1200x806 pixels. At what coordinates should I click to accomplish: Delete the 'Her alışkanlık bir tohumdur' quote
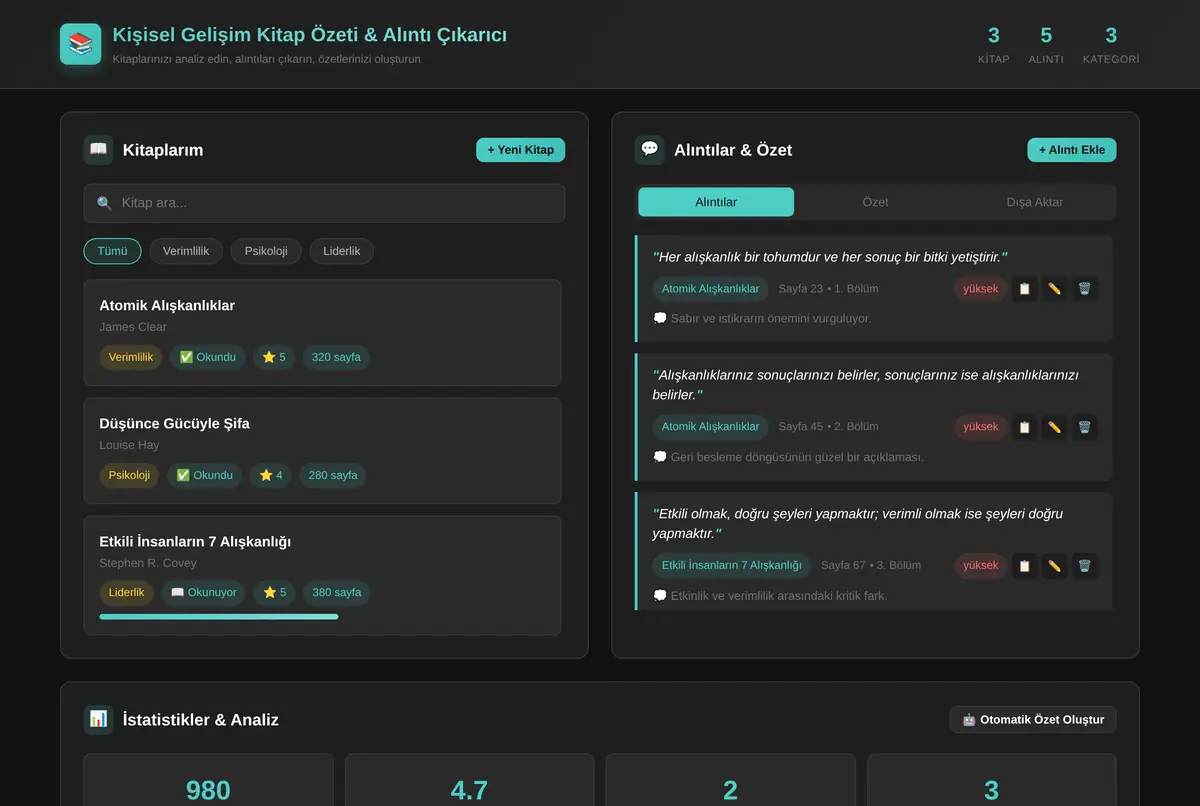[x=1084, y=289]
